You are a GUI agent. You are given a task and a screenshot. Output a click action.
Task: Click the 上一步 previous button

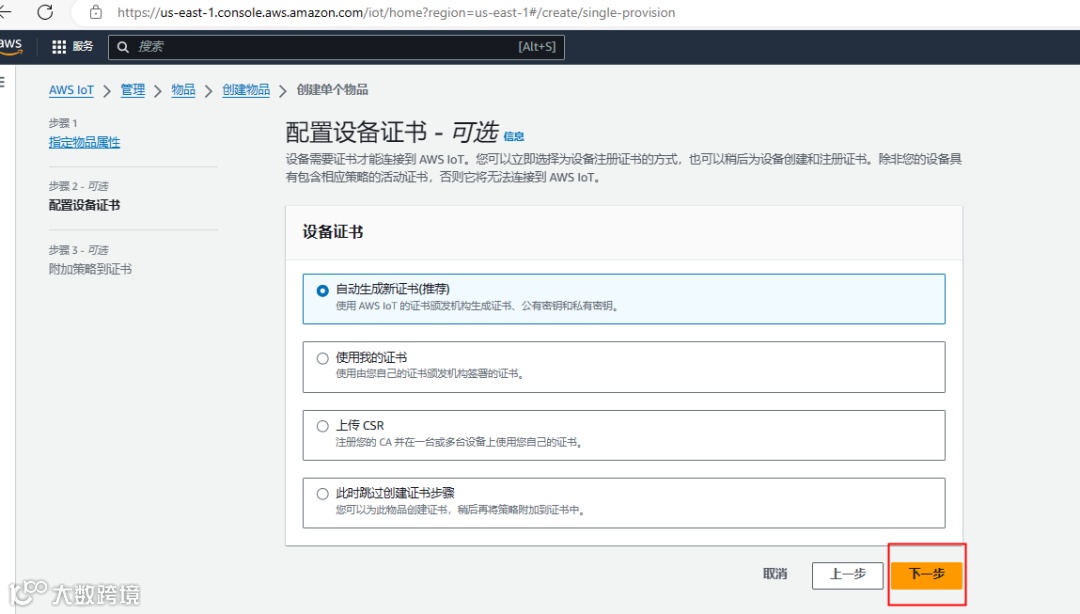pos(847,575)
